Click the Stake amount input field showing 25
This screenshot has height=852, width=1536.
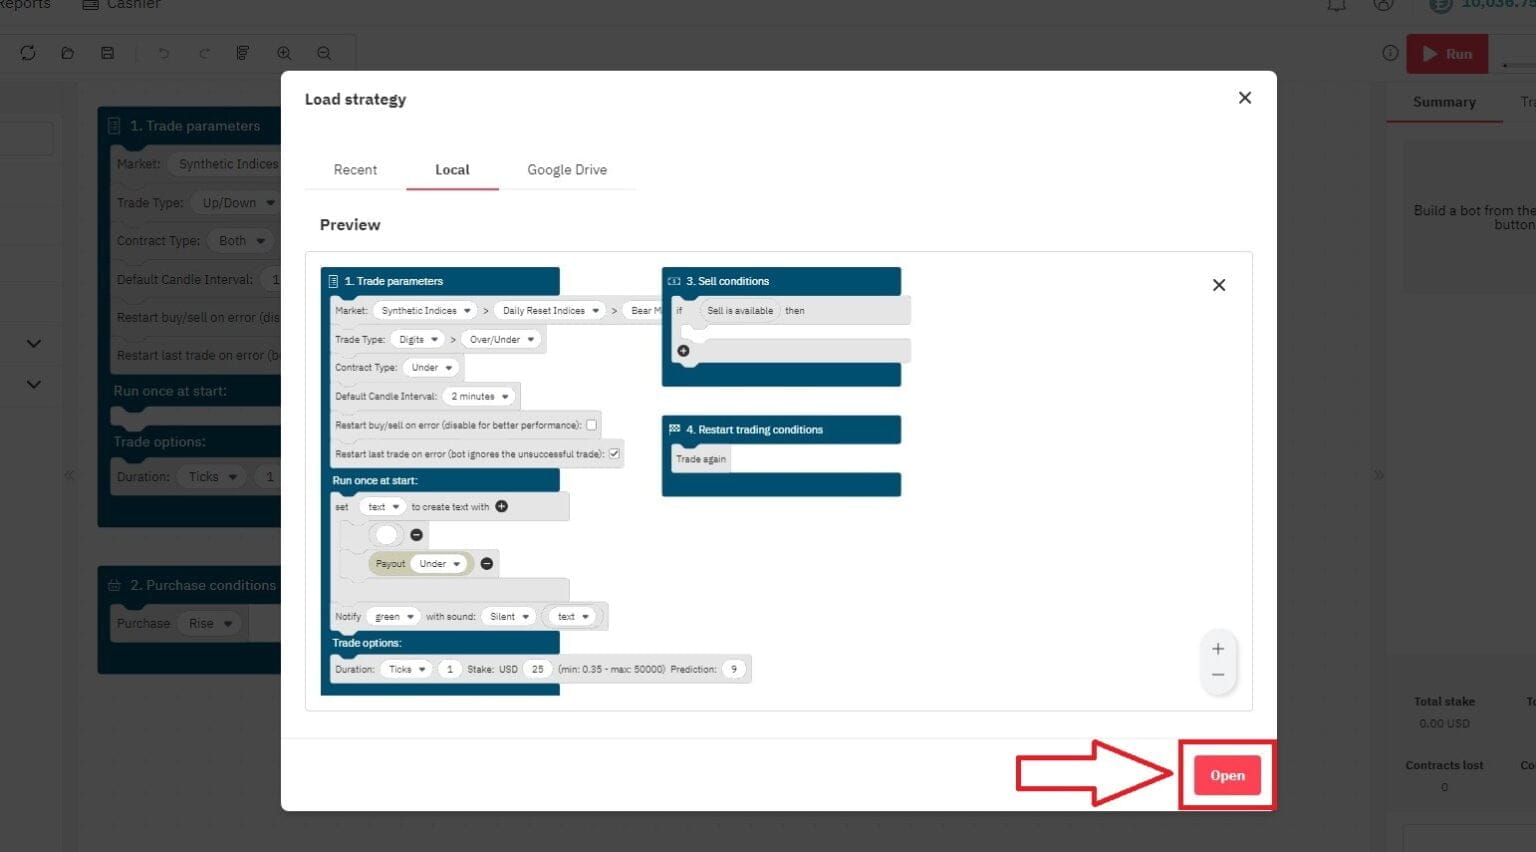[537, 669]
